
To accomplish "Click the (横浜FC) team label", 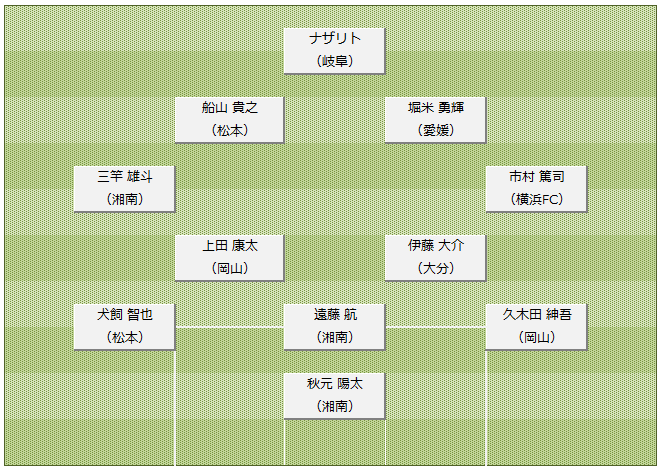I will (537, 199).
